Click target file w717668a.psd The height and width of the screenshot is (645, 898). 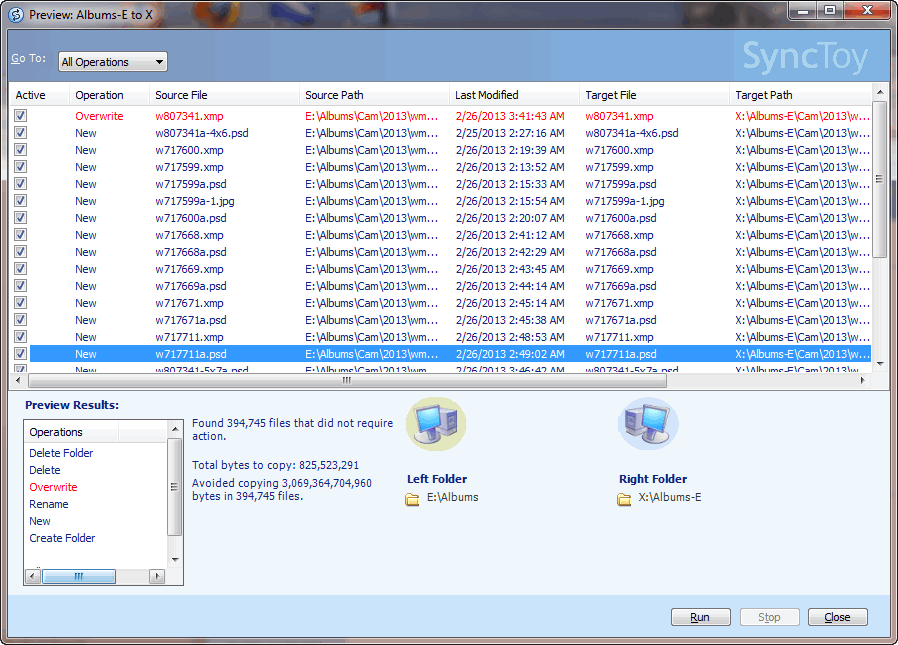pyautogui.click(x=621, y=252)
